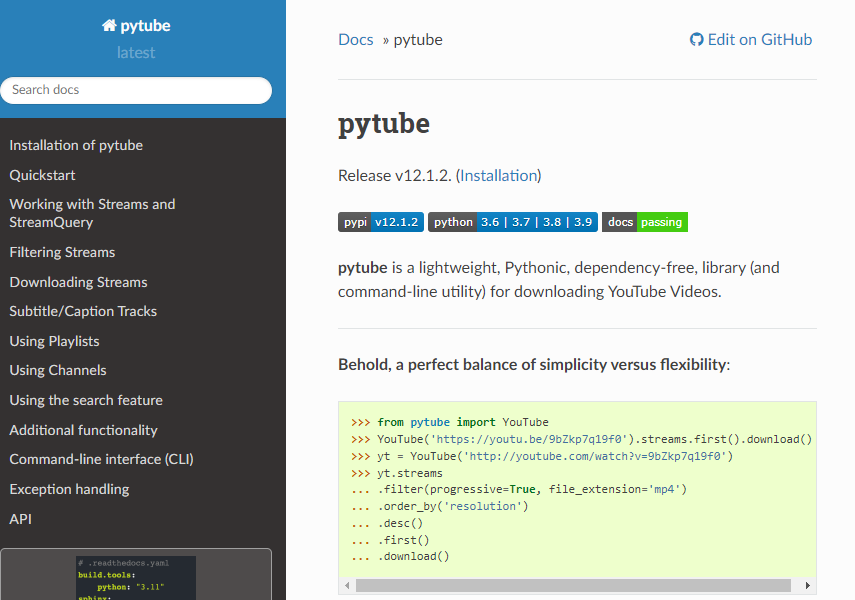Click the .filter(progressive=True code line
This screenshot has width=855, height=600.
(x=519, y=489)
